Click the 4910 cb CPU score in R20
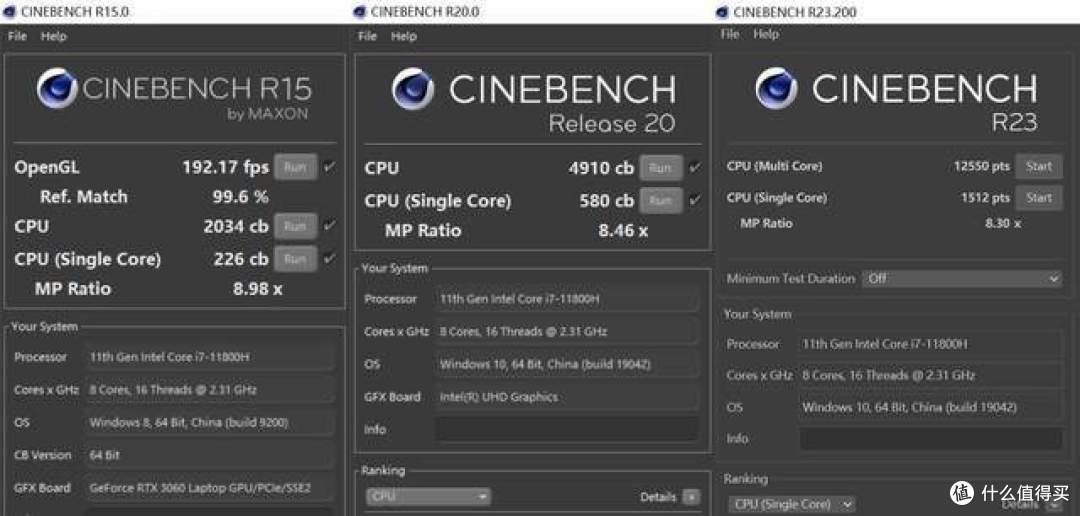The image size is (1080, 516). (601, 168)
